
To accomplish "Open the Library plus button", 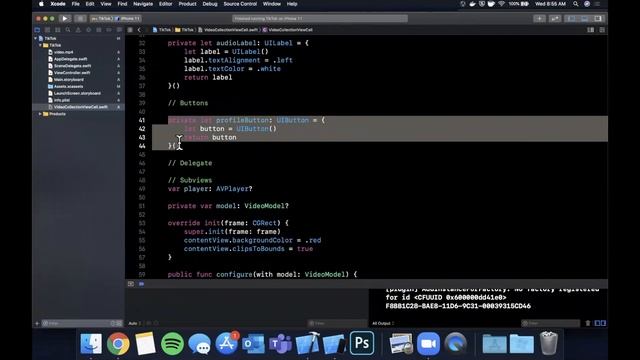I will pos(539,18).
